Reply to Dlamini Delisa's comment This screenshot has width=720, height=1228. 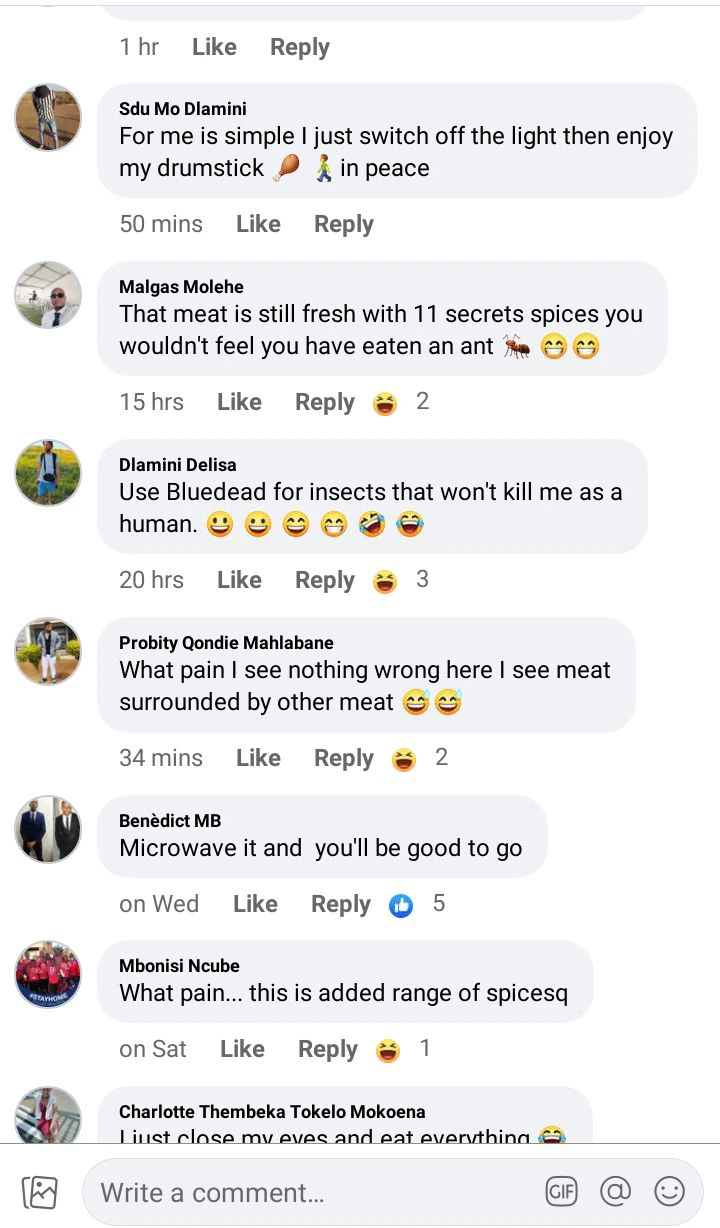pos(324,580)
